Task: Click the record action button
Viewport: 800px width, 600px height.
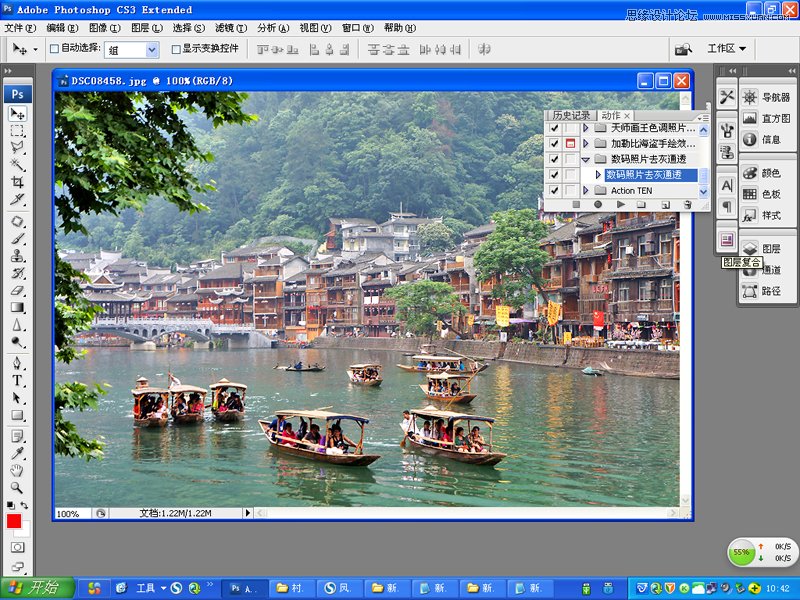Action: tap(598, 204)
